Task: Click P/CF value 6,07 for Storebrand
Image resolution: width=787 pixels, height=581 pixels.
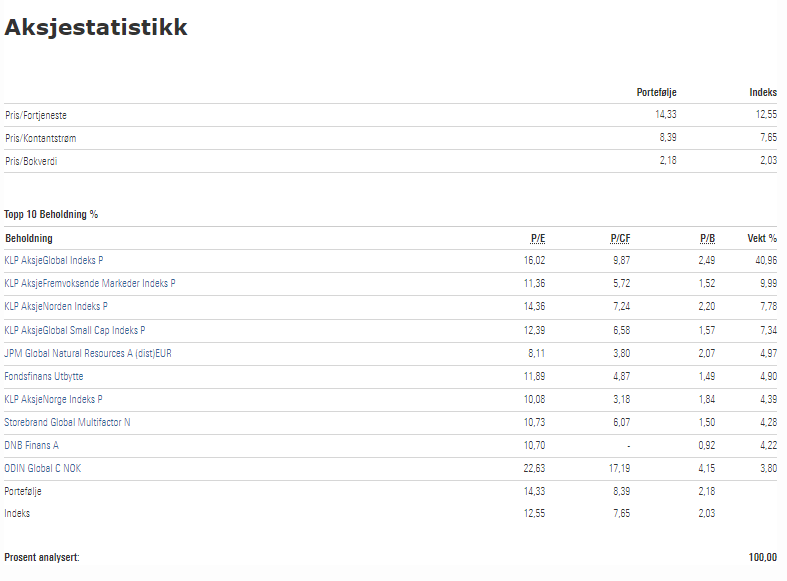Action: (x=621, y=422)
